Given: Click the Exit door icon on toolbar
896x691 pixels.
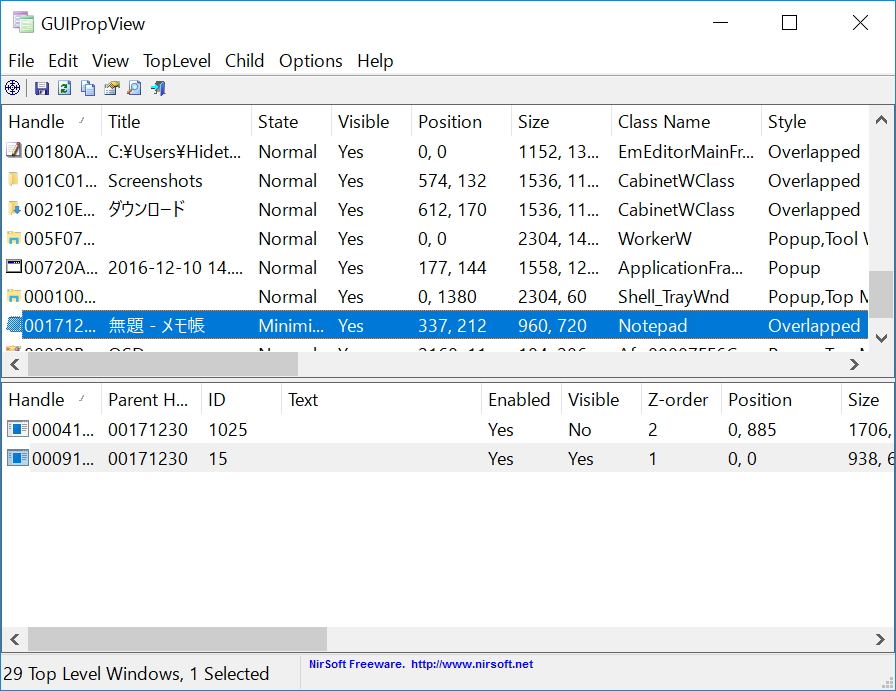Looking at the screenshot, I should [157, 88].
